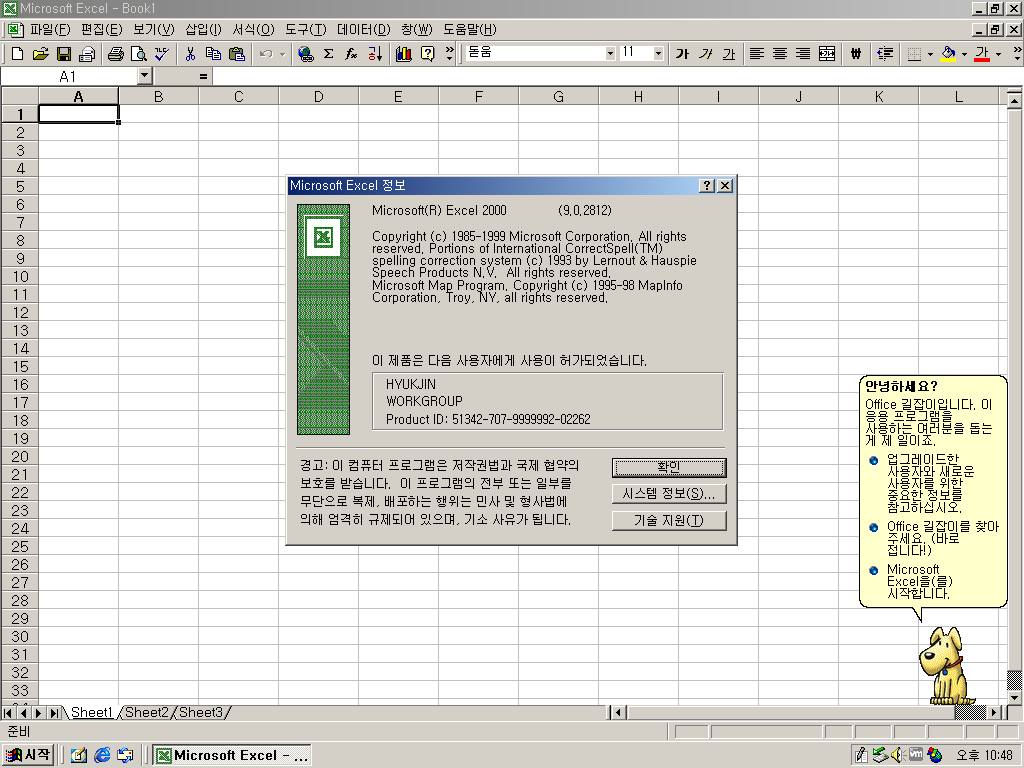Image resolution: width=1024 pixels, height=768 pixels.
Task: Launch Chart Wizard icon
Action: [x=404, y=54]
